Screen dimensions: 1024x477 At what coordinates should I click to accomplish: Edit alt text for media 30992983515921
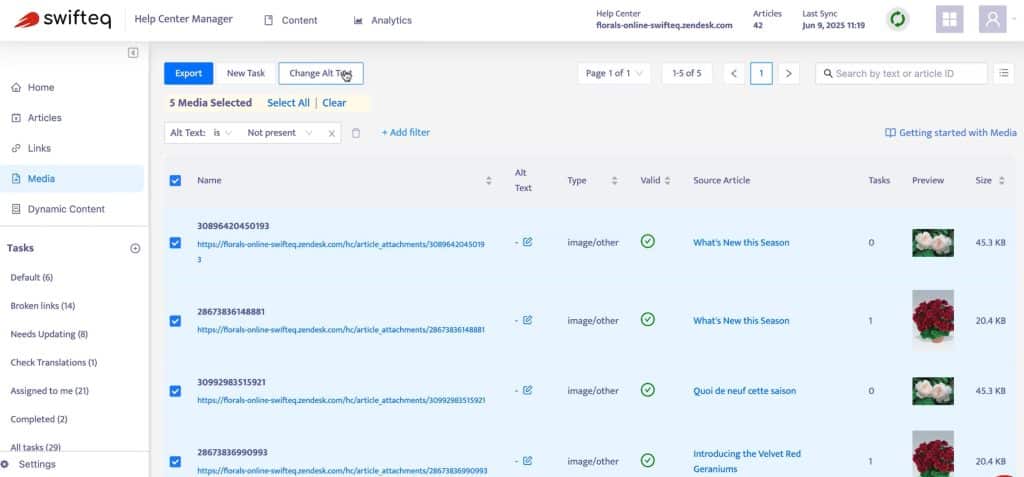(528, 390)
